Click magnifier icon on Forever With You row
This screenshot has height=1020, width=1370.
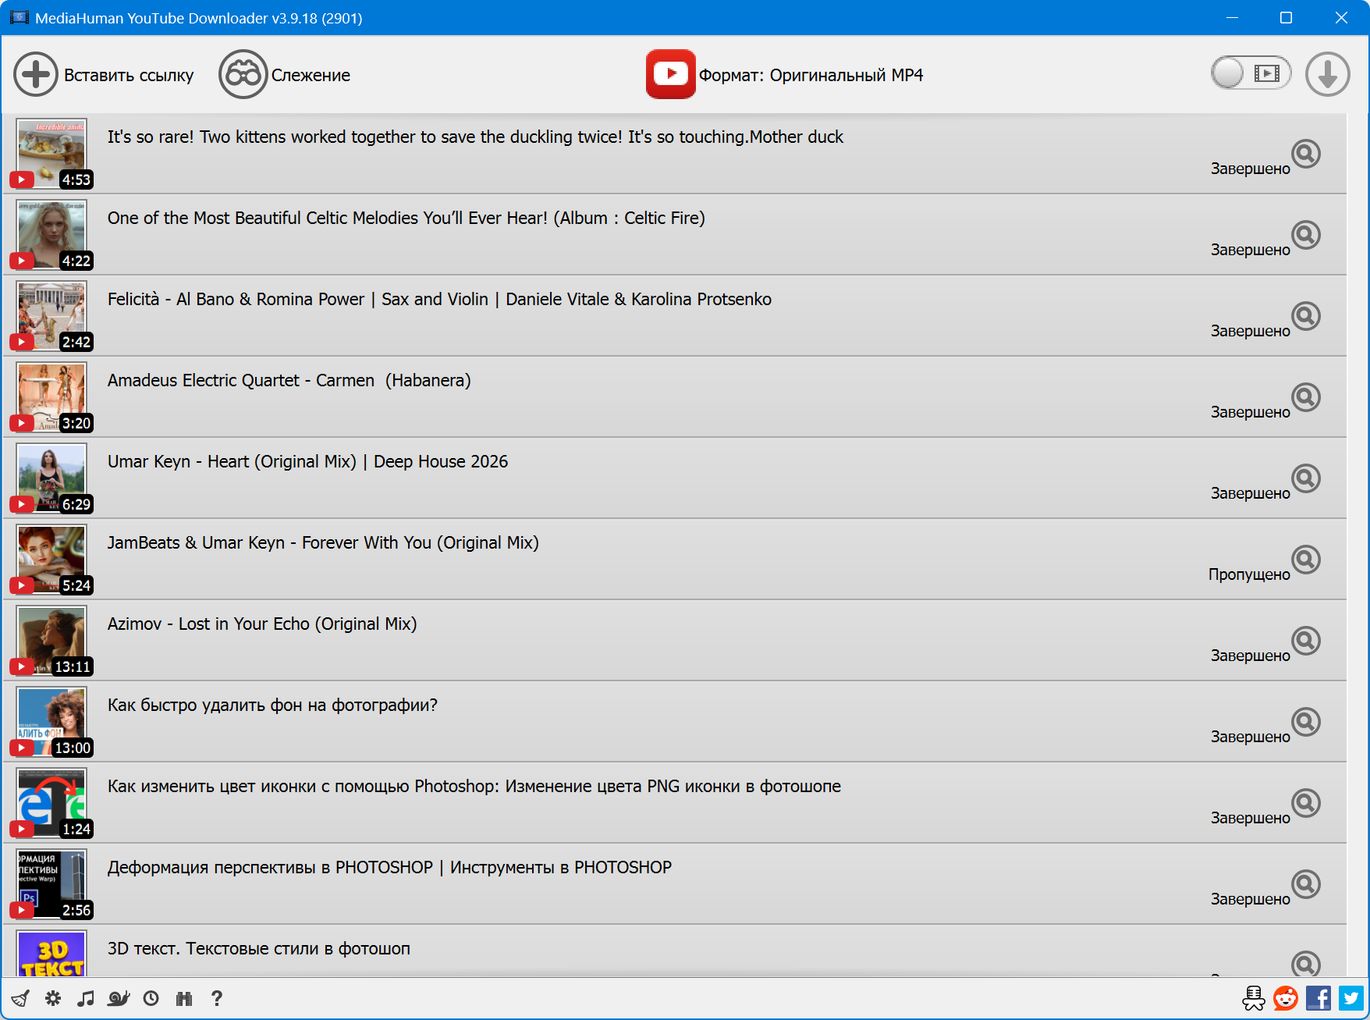point(1306,559)
